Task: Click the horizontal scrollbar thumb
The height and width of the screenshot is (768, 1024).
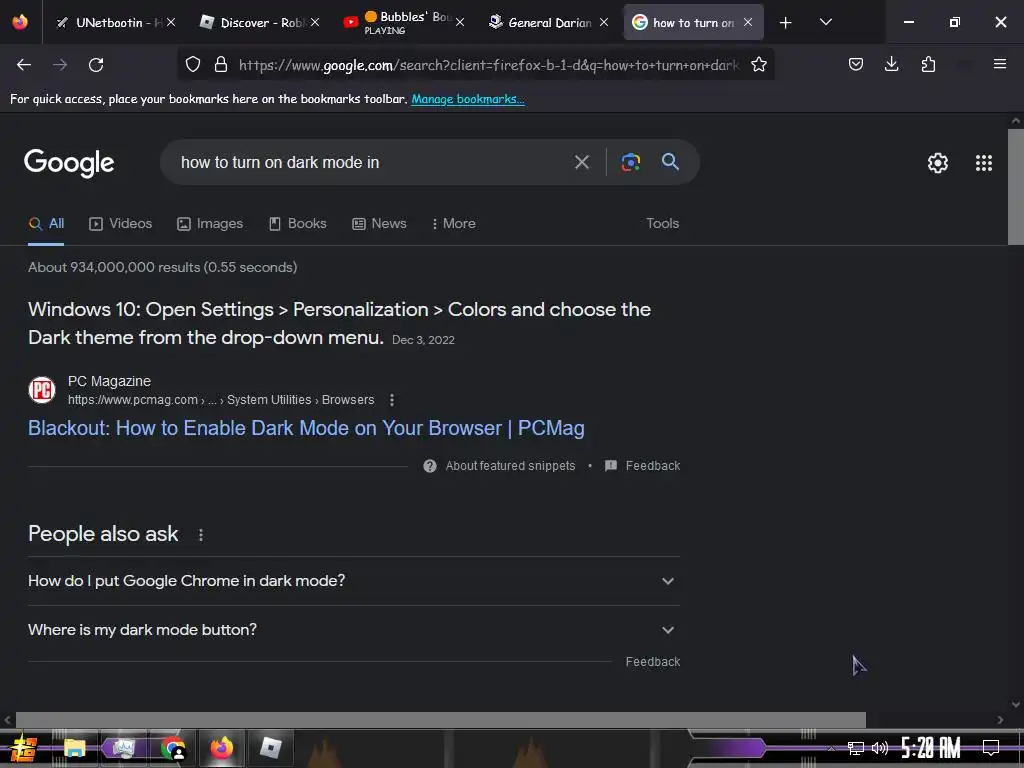Action: click(x=440, y=720)
